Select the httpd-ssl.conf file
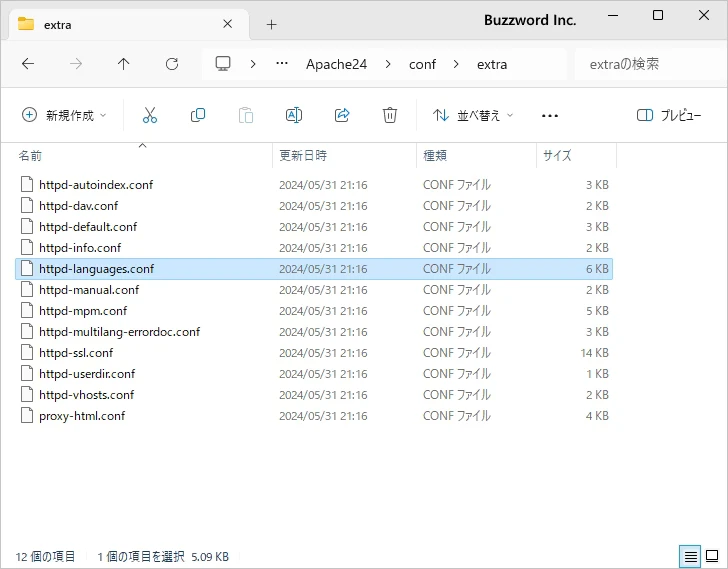The height and width of the screenshot is (569, 728). click(x=76, y=352)
